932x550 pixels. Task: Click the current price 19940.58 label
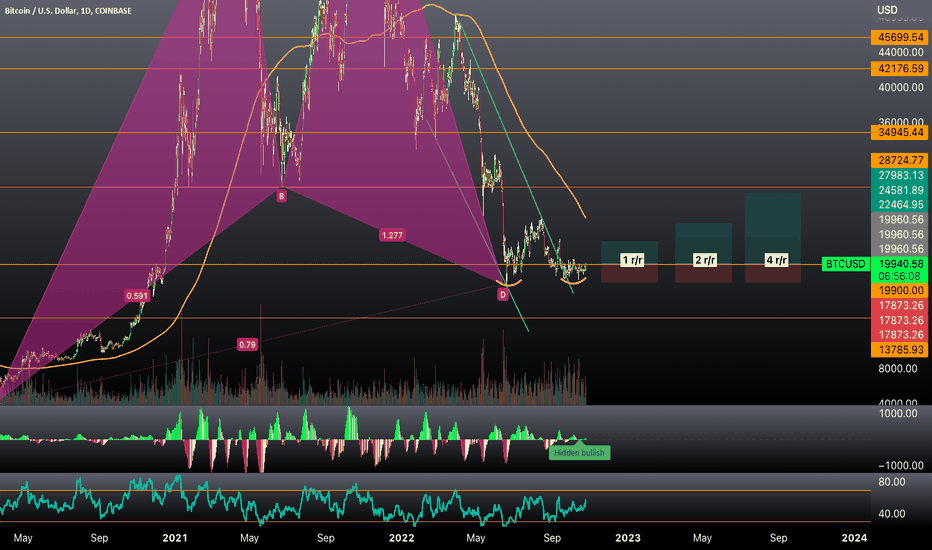click(x=900, y=263)
